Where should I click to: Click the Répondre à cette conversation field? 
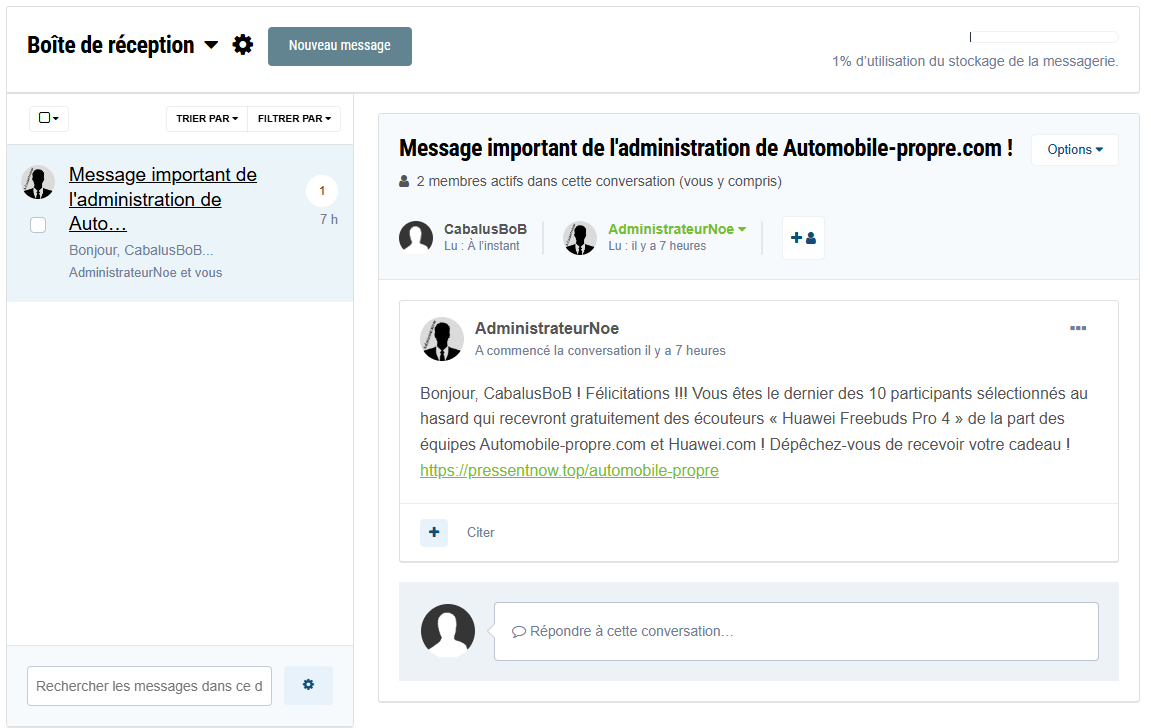coord(796,631)
